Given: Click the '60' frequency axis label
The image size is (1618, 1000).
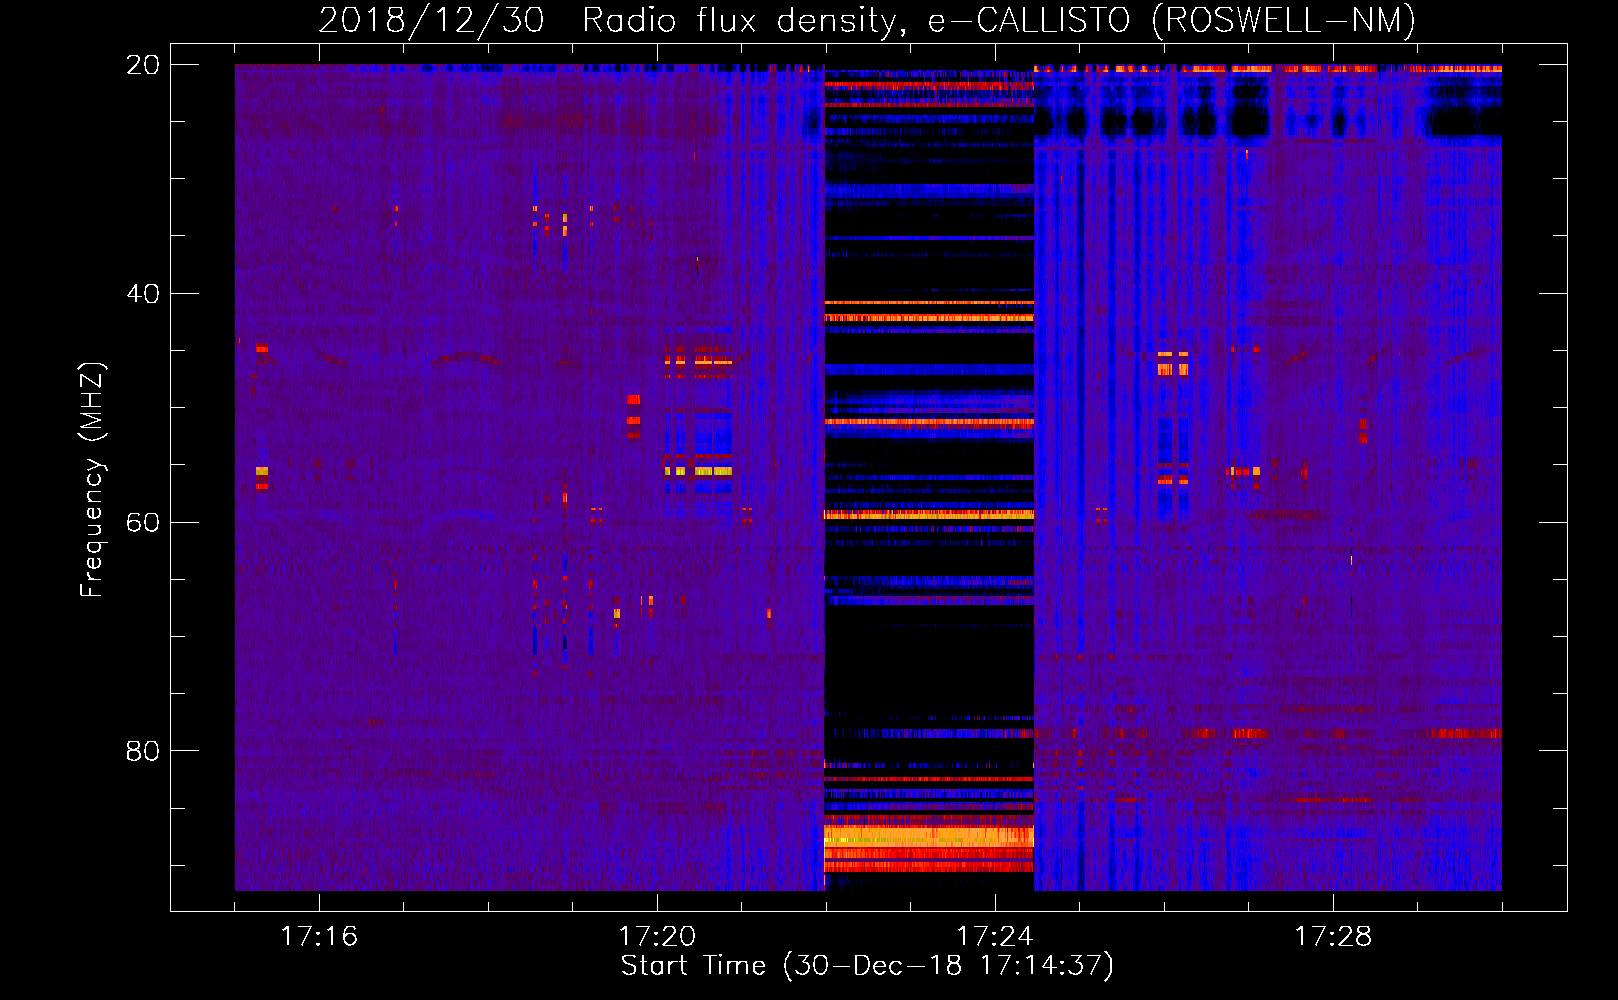Looking at the screenshot, I should pos(143,522).
